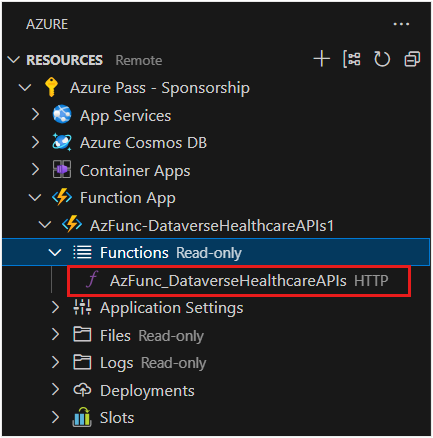Expand the Application Settings node
This screenshot has height=438, width=433.
[55, 307]
